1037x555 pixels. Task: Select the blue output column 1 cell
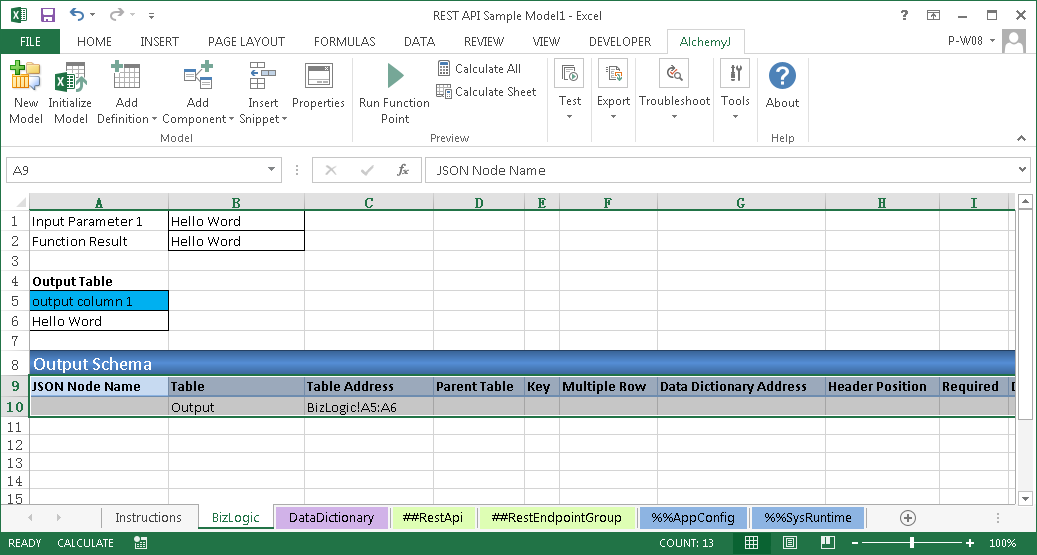[99, 301]
